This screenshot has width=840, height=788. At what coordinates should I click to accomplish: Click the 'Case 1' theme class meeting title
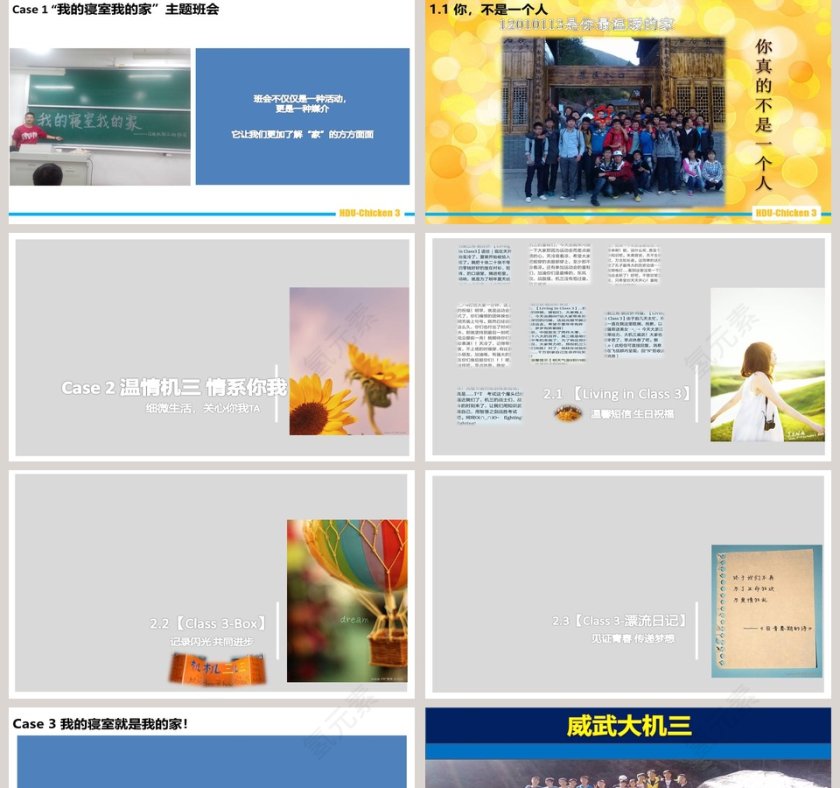click(115, 10)
